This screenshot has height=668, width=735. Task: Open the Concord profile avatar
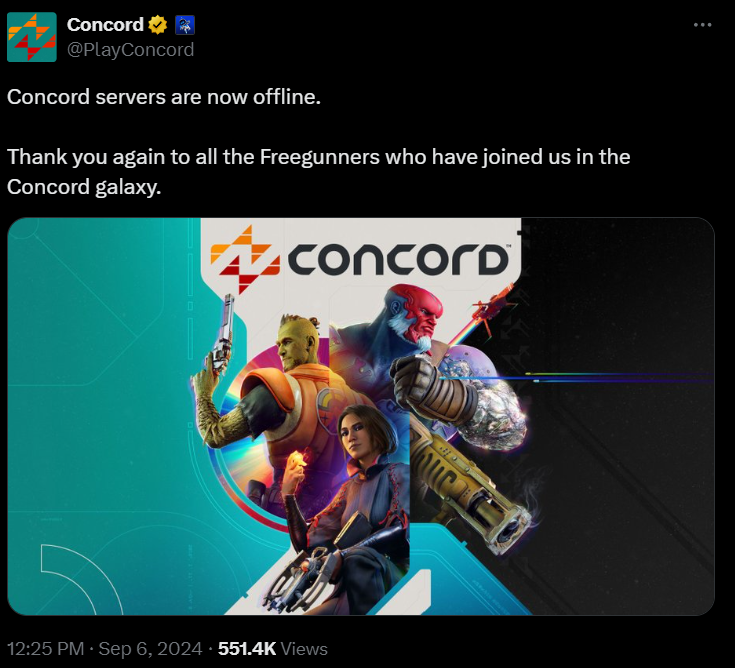click(32, 38)
